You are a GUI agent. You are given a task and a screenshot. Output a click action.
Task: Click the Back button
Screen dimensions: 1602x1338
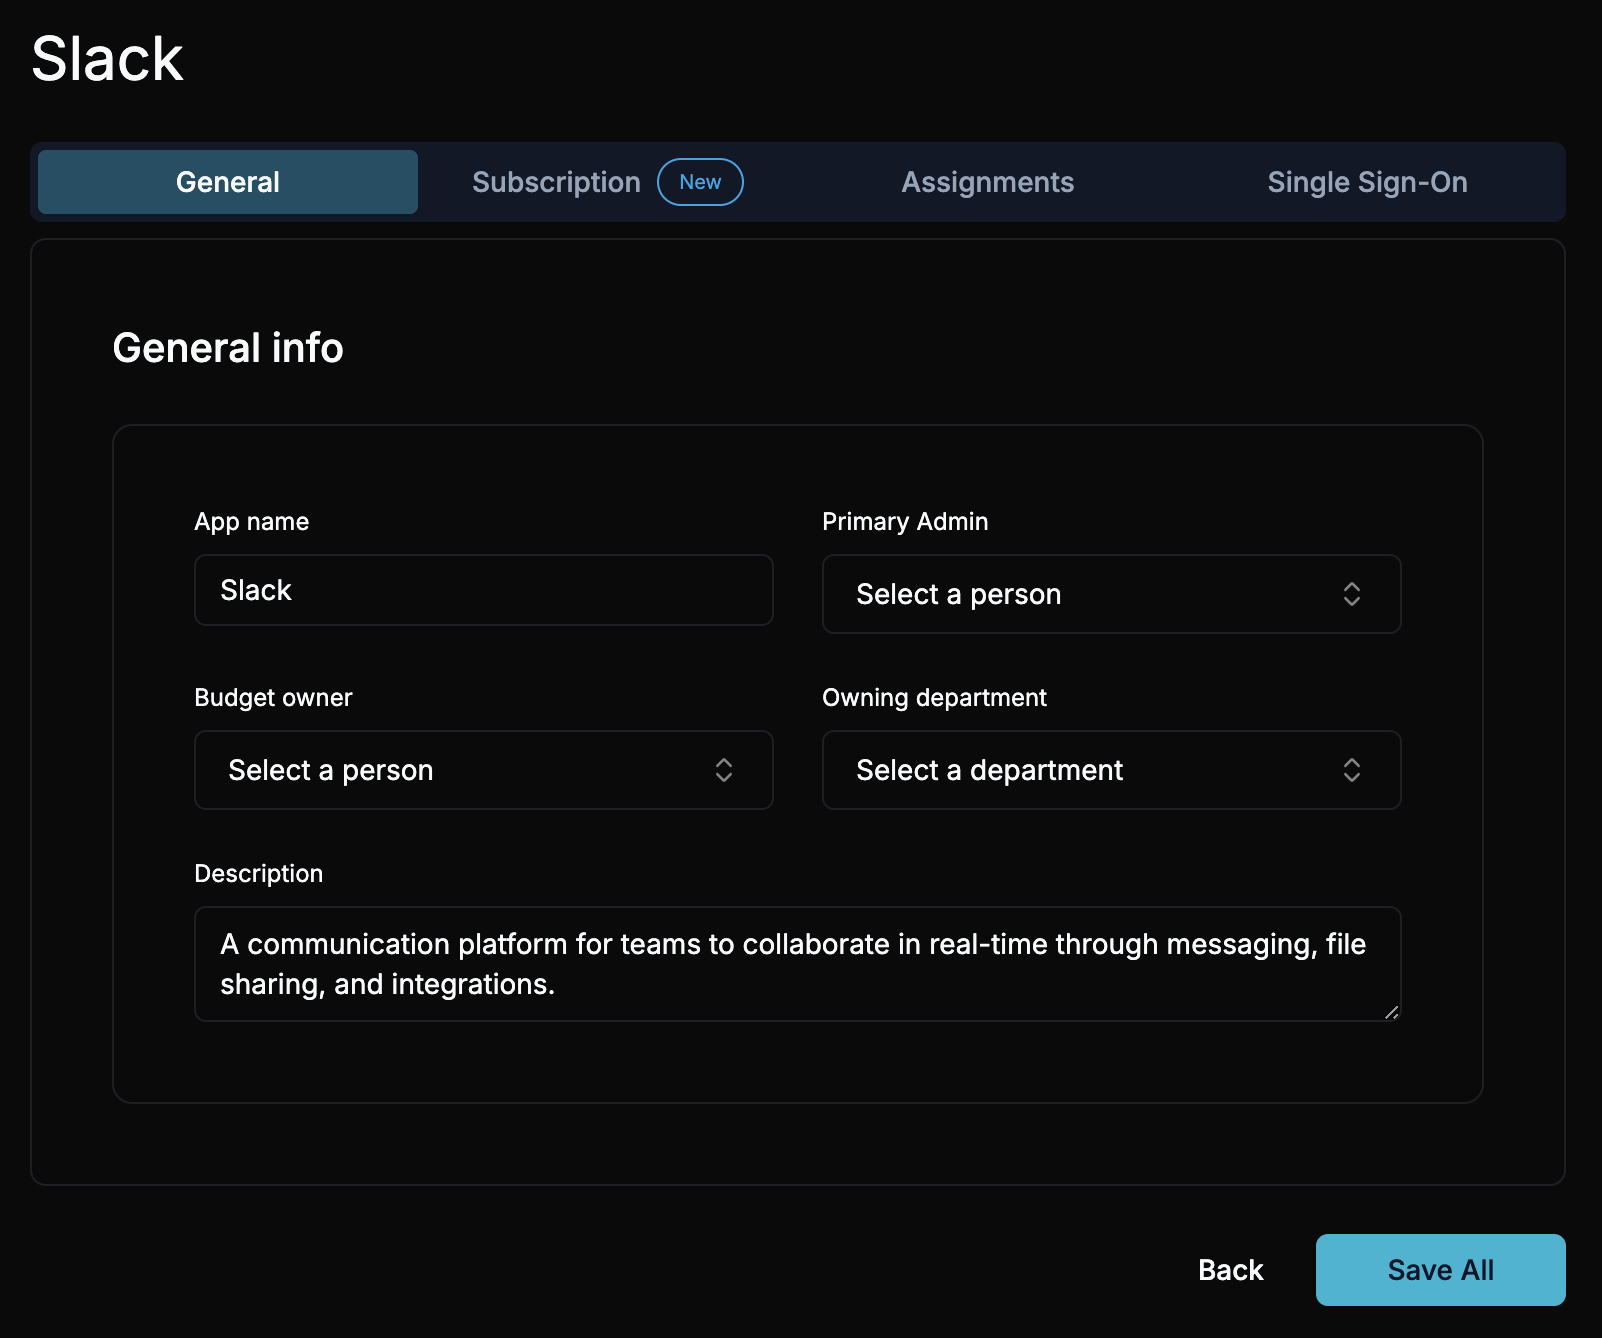(x=1230, y=1269)
